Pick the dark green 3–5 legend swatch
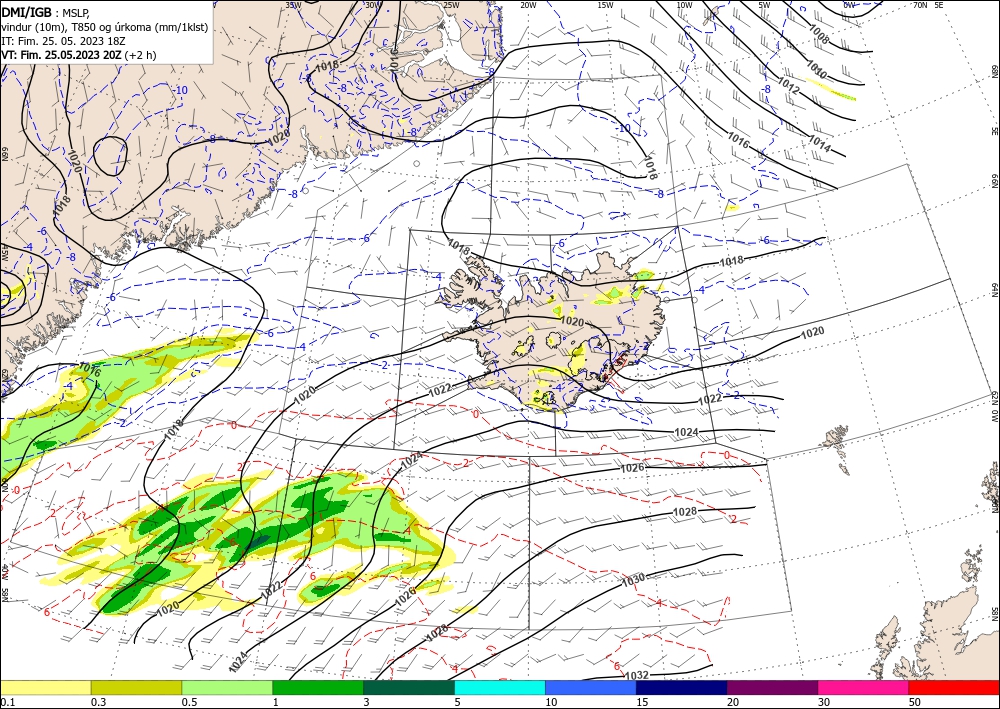This screenshot has height=709, width=1000. tap(409, 687)
